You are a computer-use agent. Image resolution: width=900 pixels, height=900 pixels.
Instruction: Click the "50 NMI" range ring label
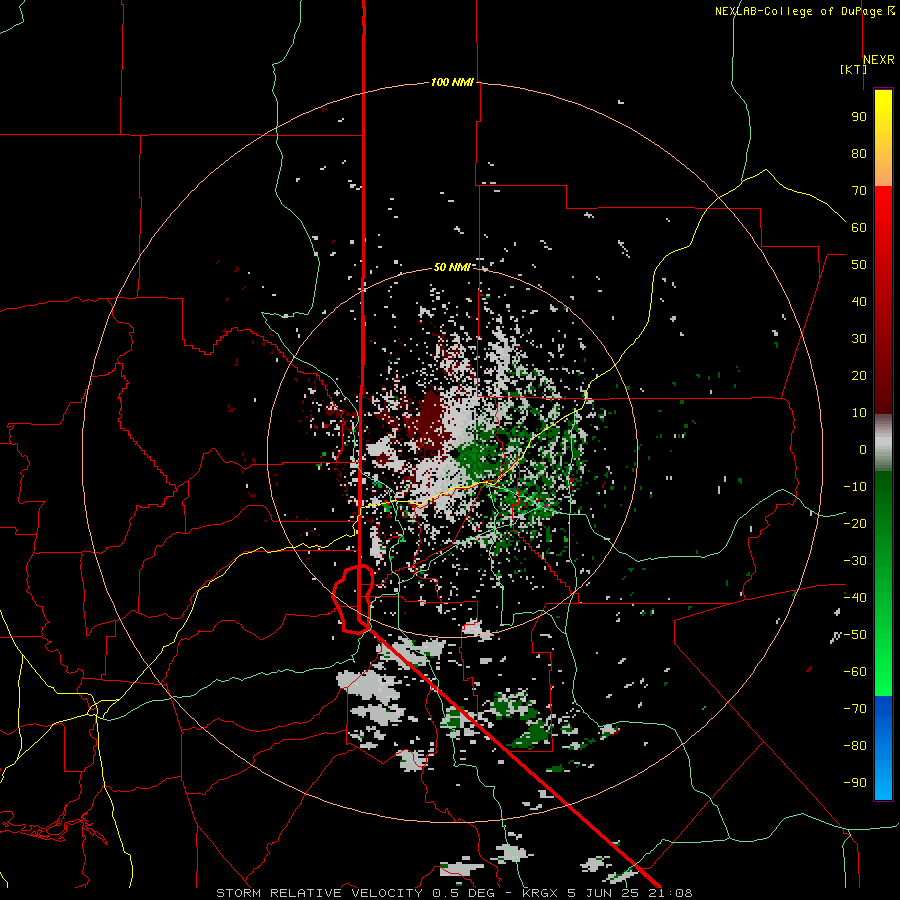coord(452,267)
